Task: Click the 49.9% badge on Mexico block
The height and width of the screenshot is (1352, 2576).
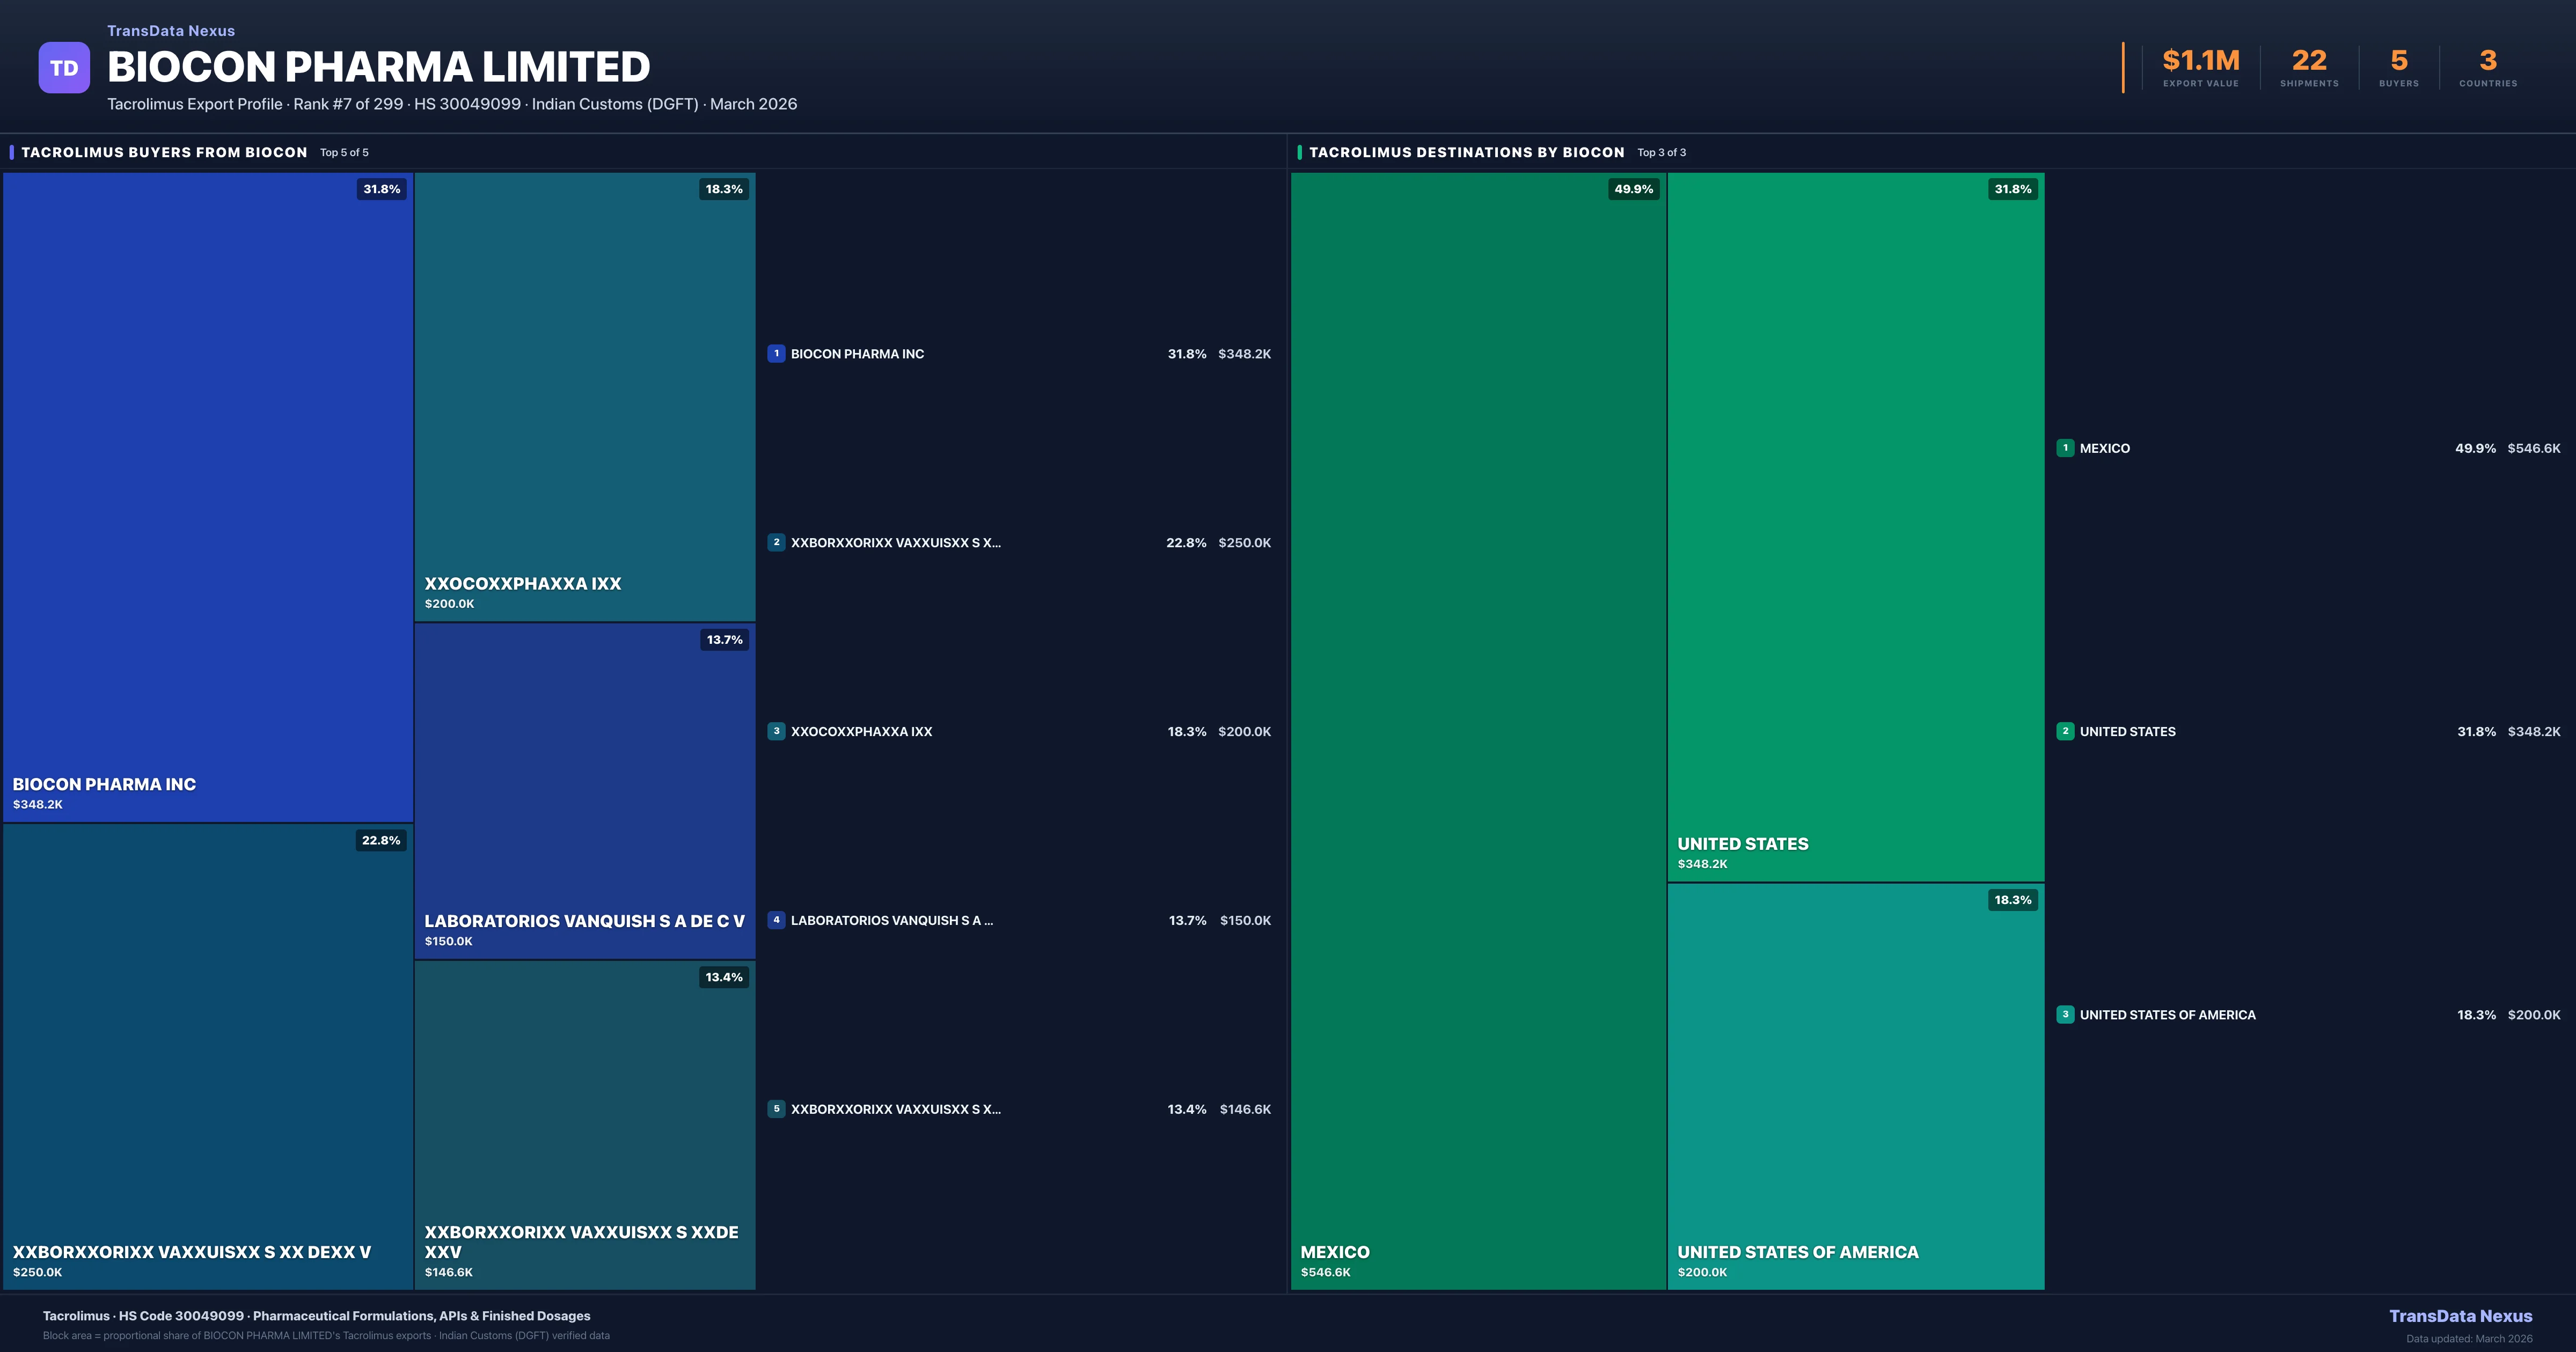Action: tap(1633, 189)
